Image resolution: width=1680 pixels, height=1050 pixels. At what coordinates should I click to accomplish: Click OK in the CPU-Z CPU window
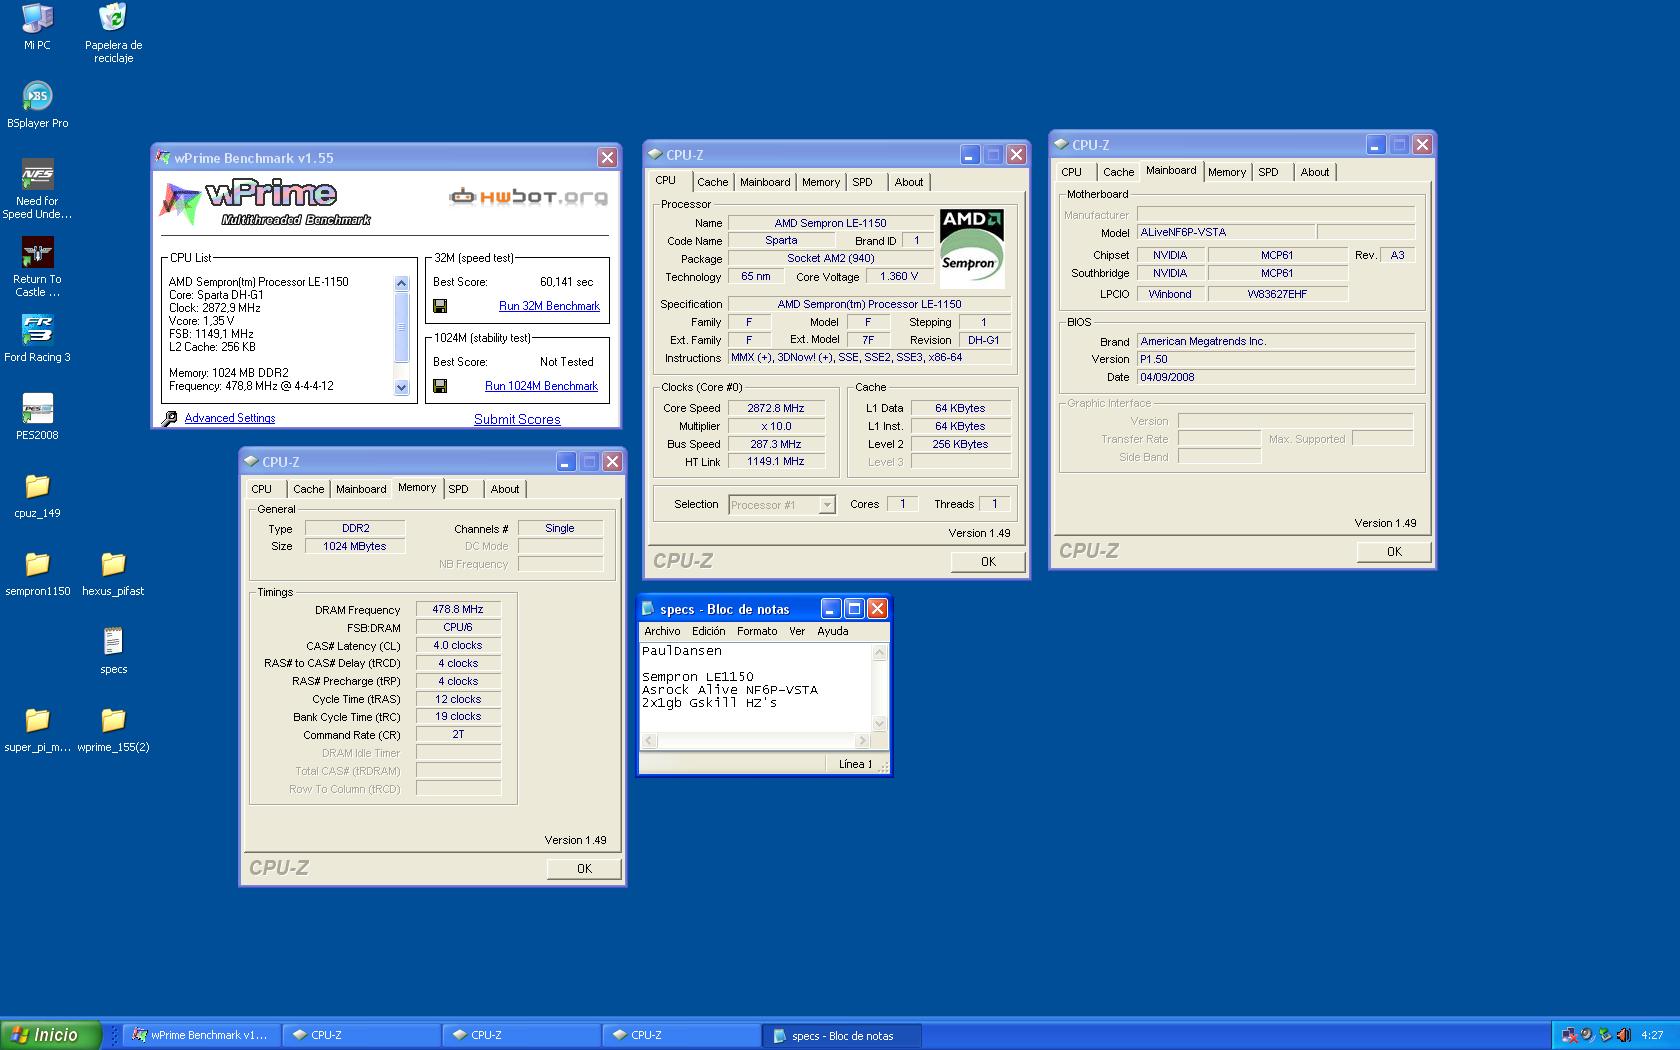(988, 562)
